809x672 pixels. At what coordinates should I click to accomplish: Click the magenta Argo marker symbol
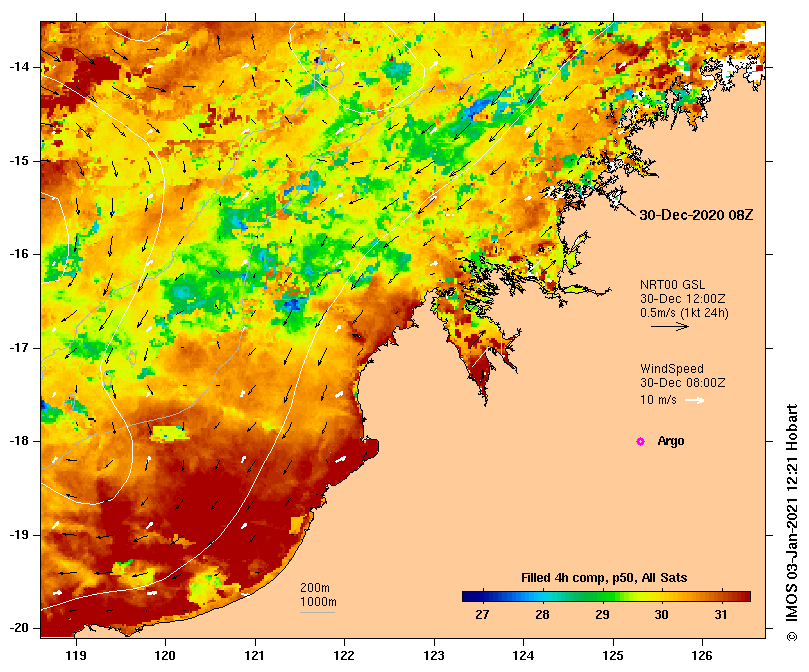(x=640, y=441)
